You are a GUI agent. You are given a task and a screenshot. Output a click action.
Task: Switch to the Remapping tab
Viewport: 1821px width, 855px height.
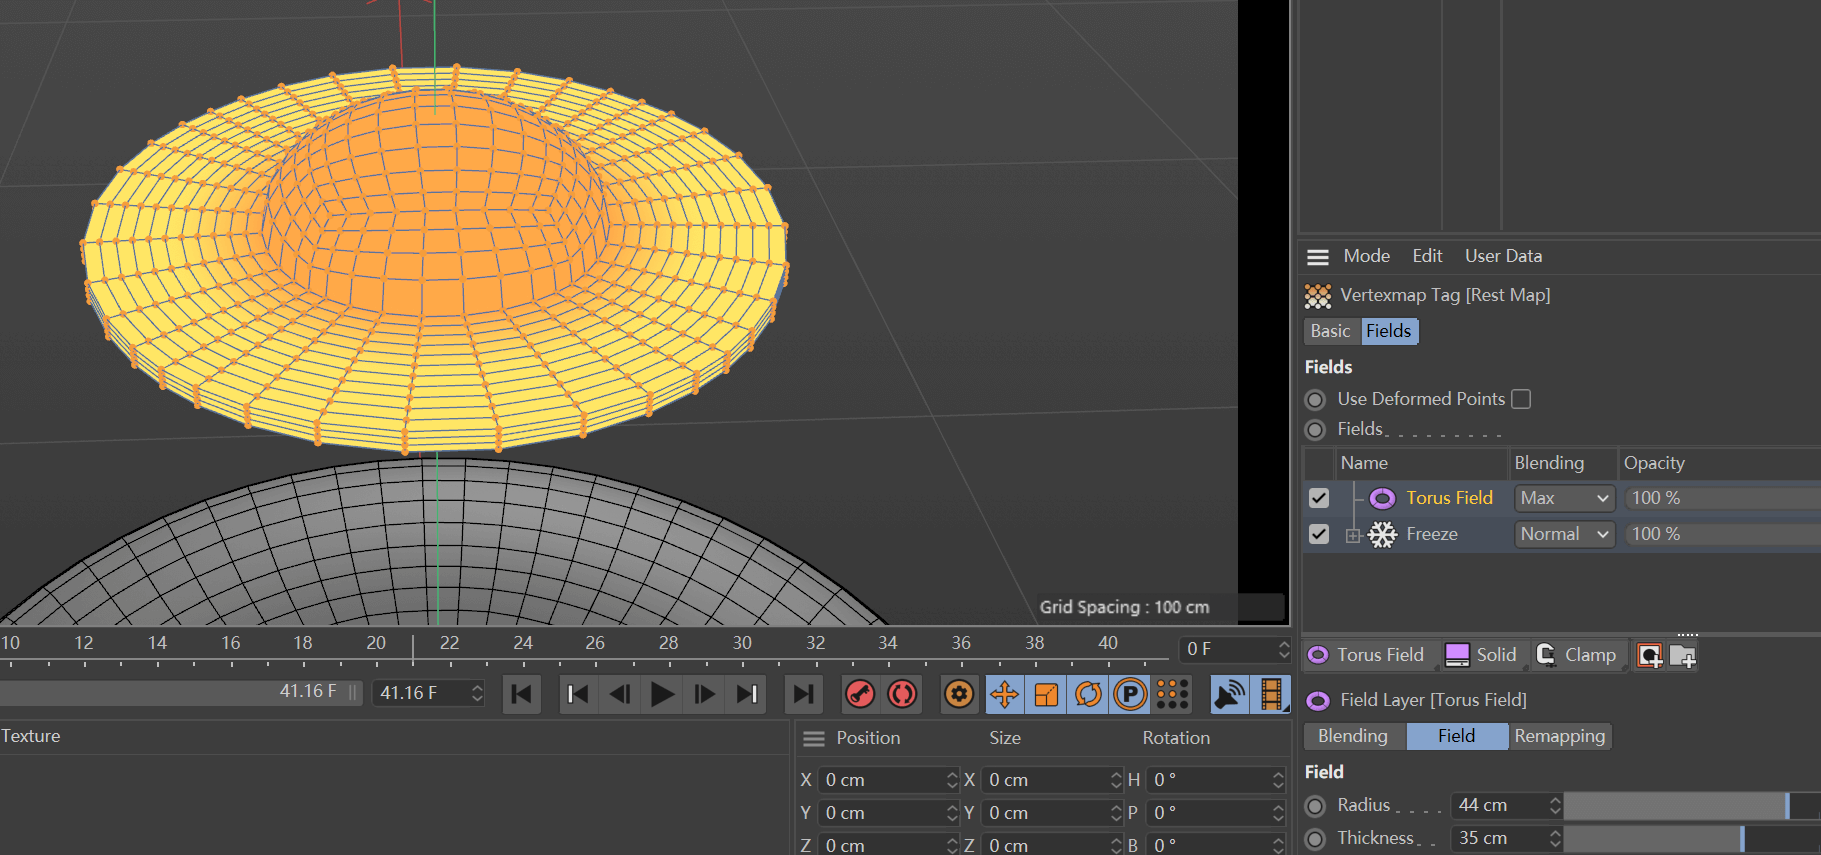(x=1559, y=736)
